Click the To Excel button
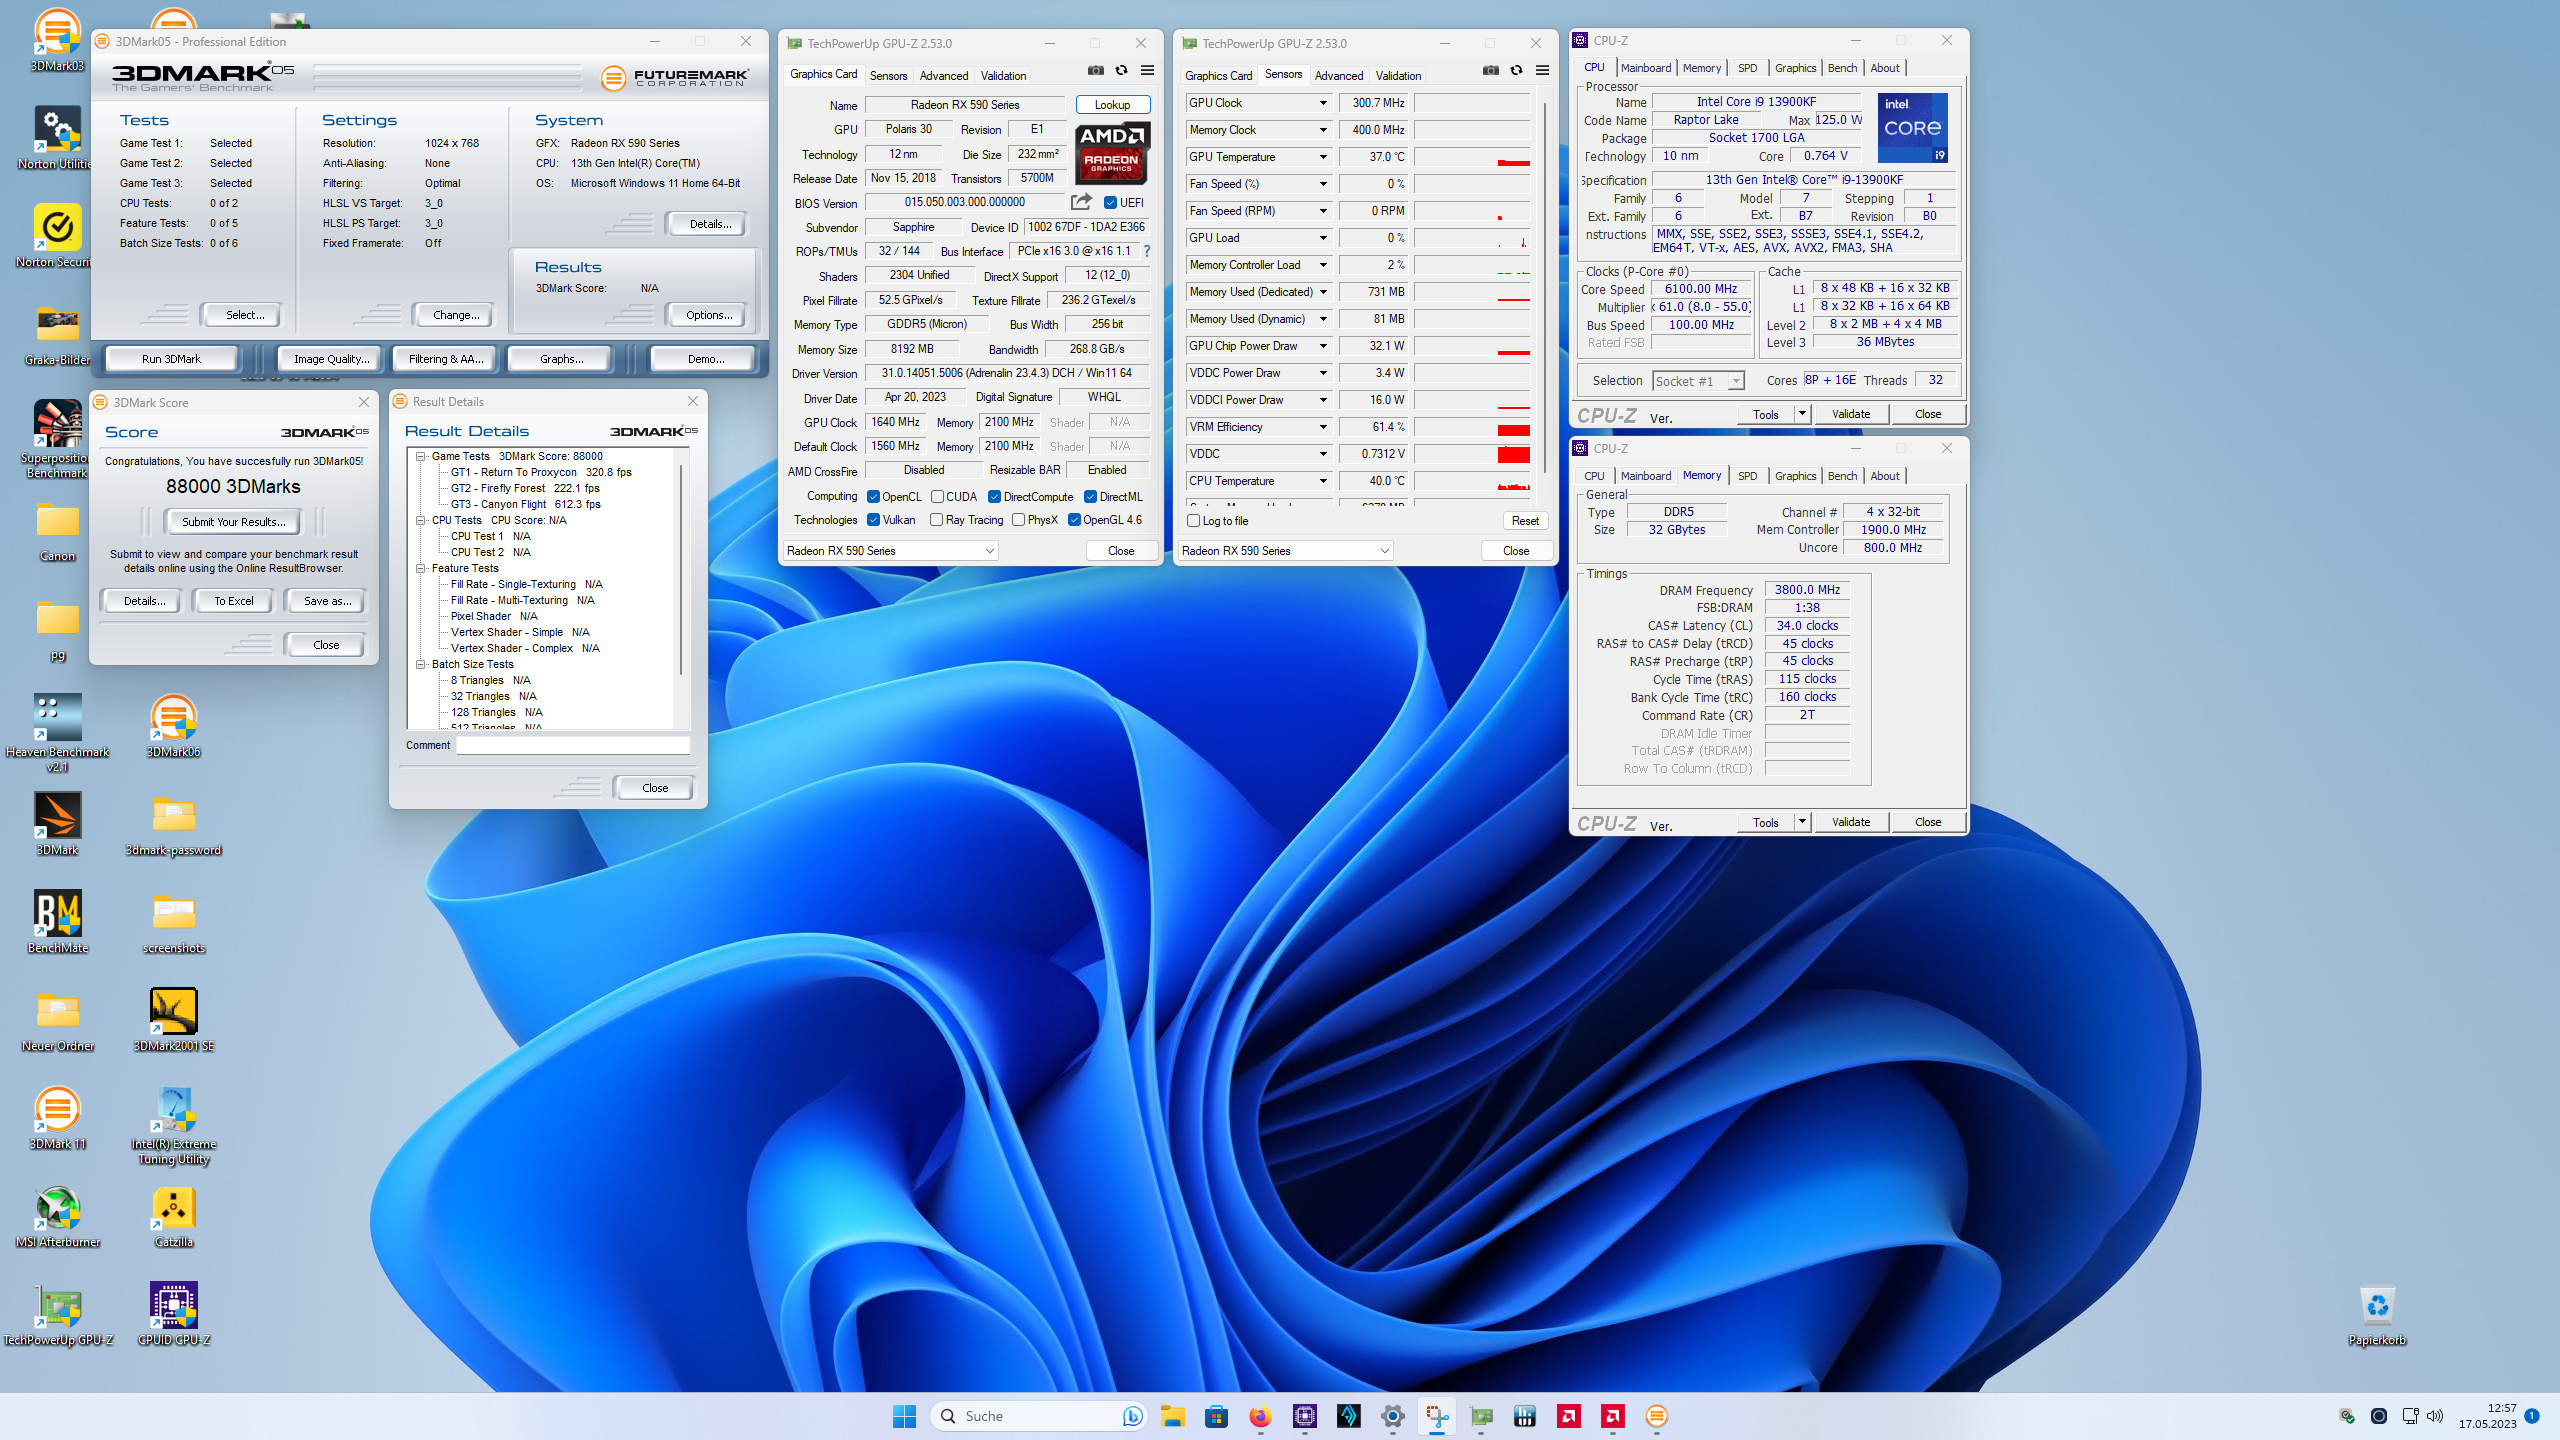This screenshot has height=1440, width=2560. pyautogui.click(x=233, y=601)
